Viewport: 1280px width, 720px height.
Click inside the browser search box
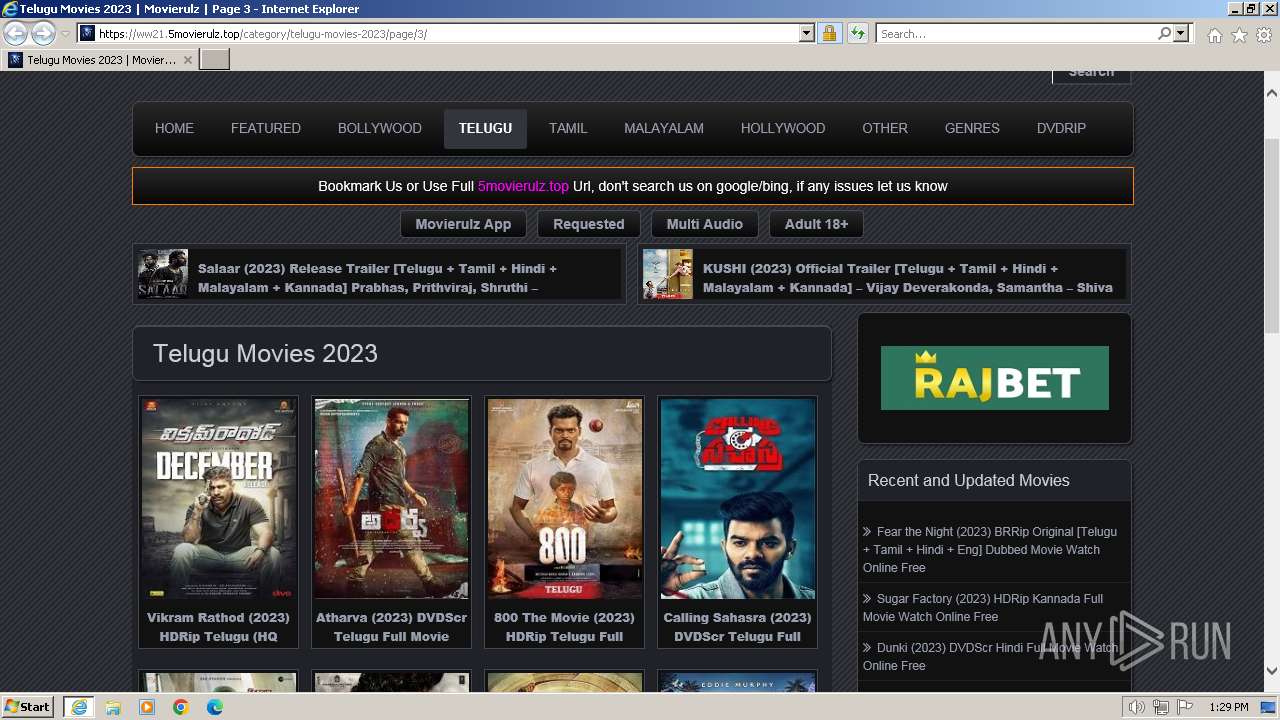tap(1016, 34)
